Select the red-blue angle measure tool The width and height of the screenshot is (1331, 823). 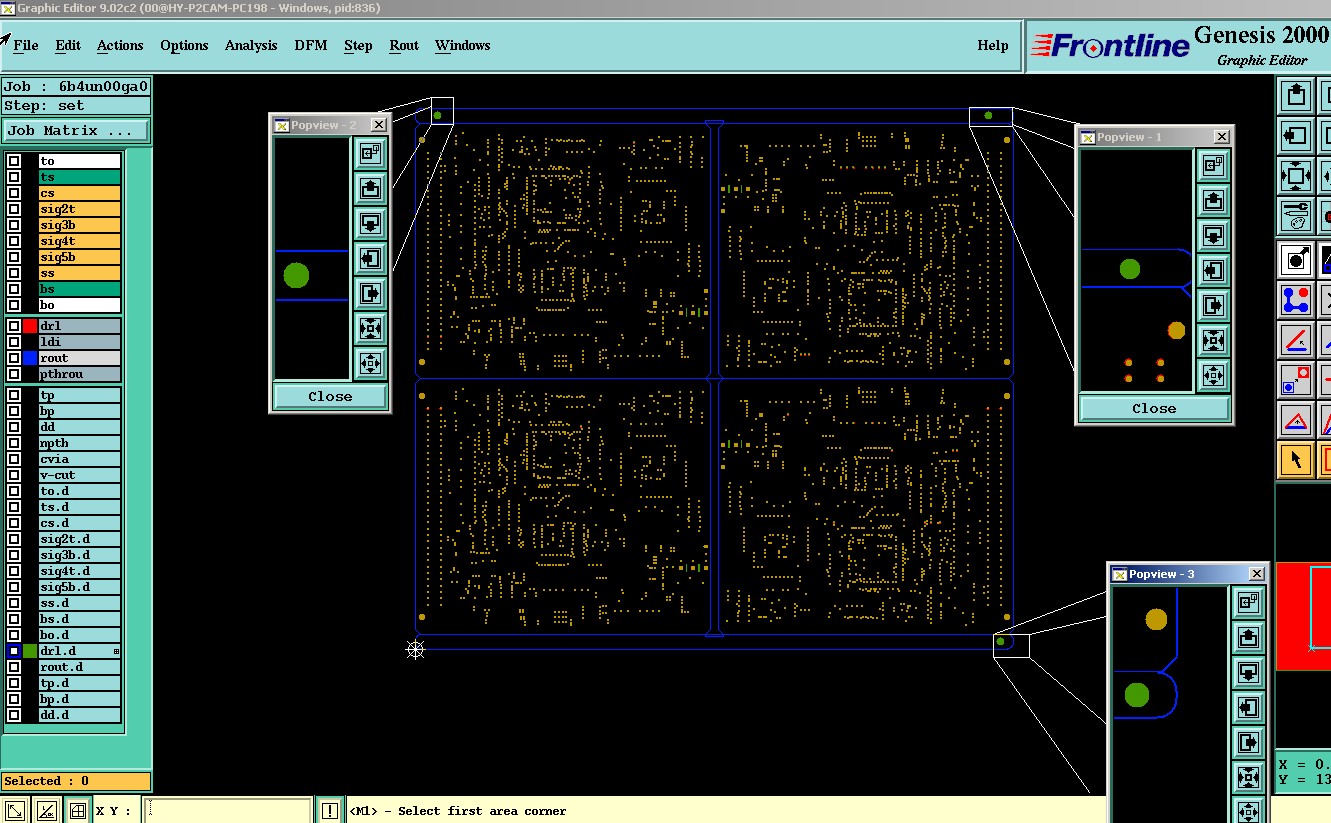coord(1296,340)
